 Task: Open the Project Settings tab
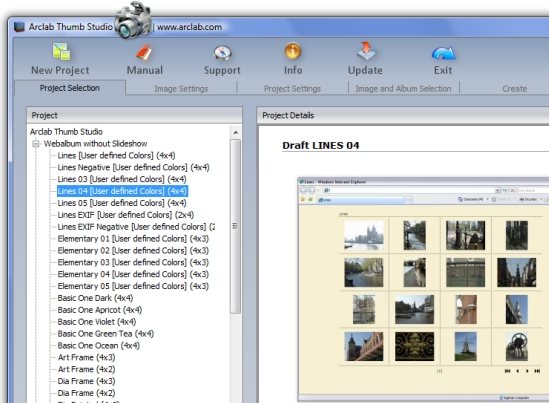pos(292,89)
